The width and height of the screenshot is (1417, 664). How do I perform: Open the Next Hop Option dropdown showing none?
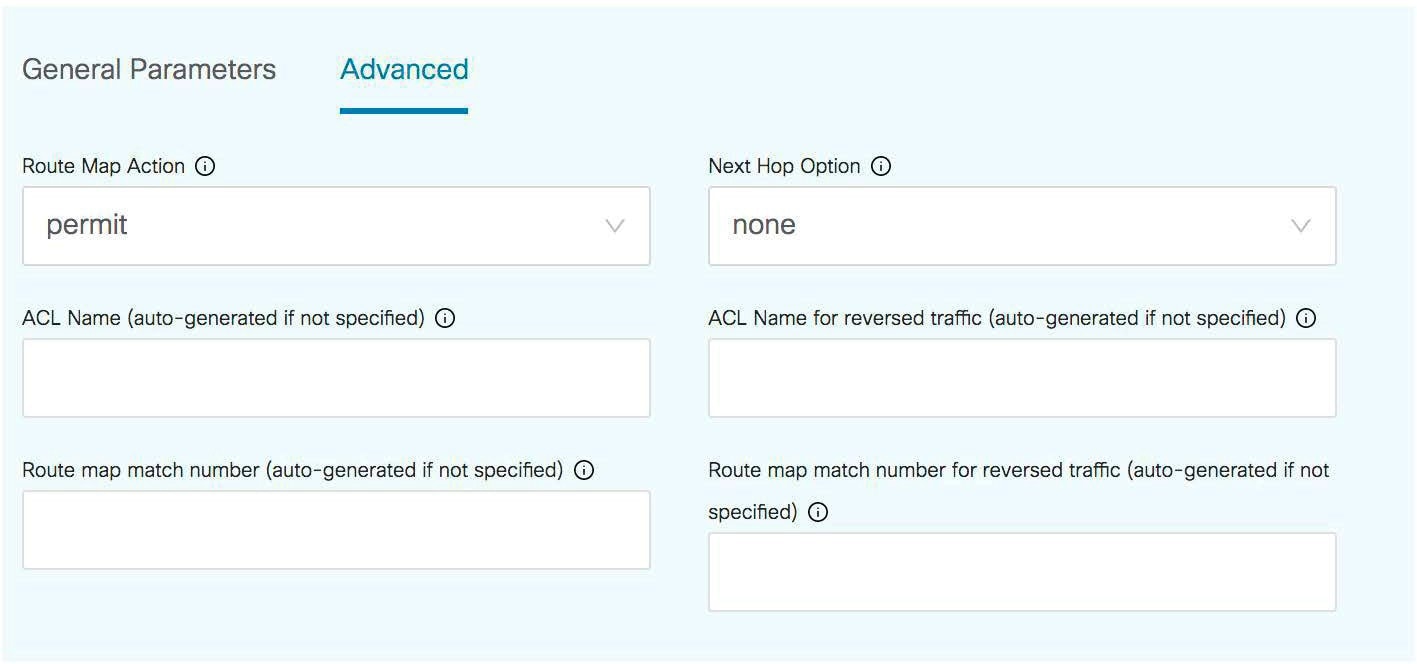click(x=1022, y=226)
